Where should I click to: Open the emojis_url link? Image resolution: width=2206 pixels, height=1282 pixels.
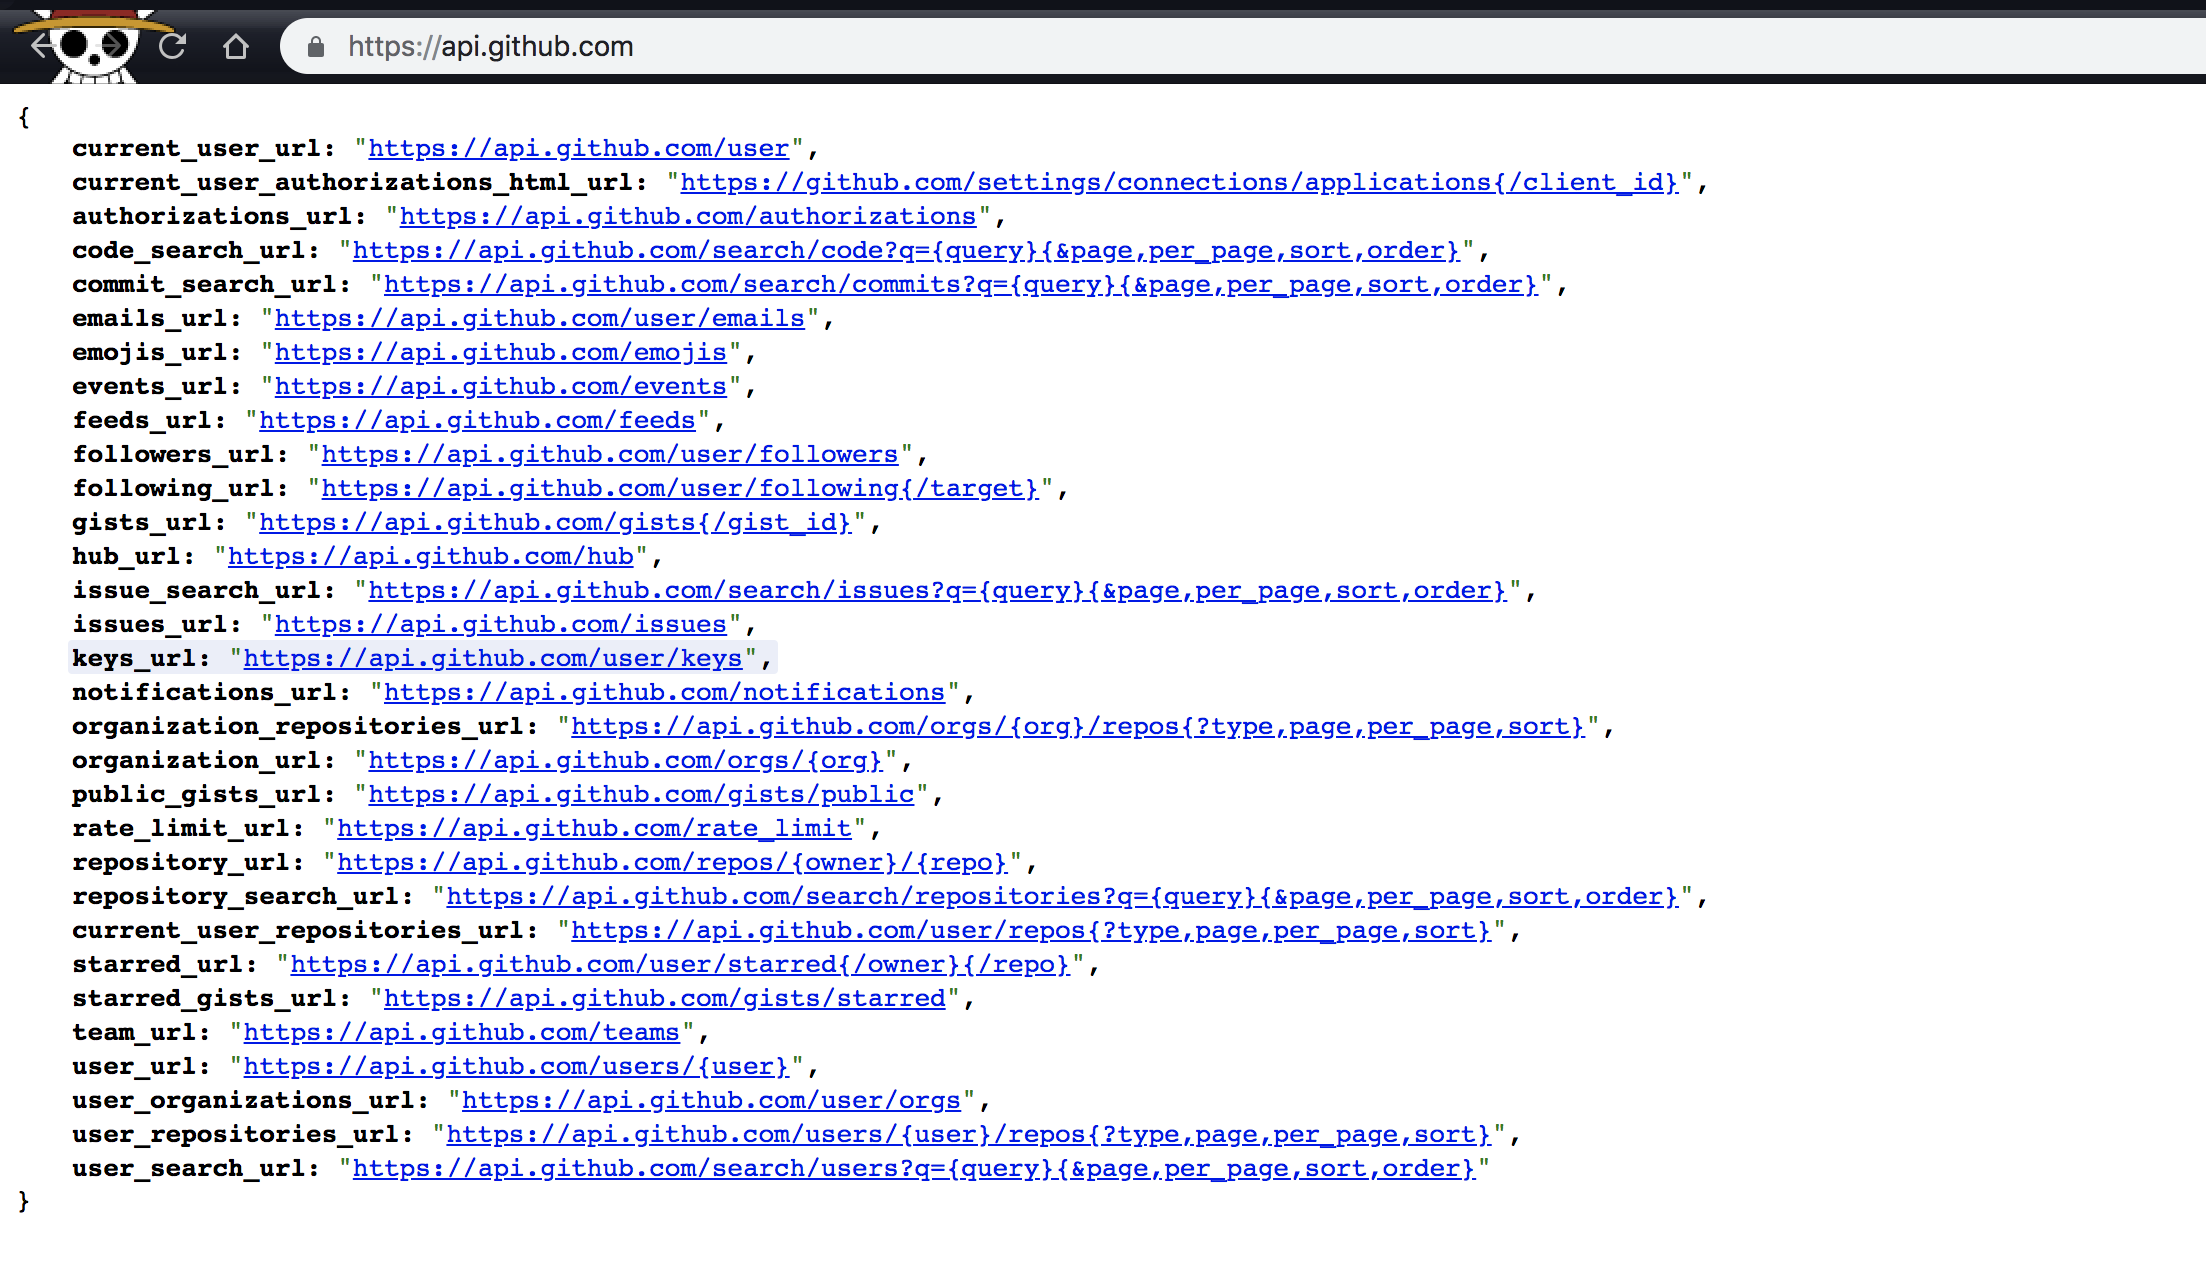[x=501, y=352]
